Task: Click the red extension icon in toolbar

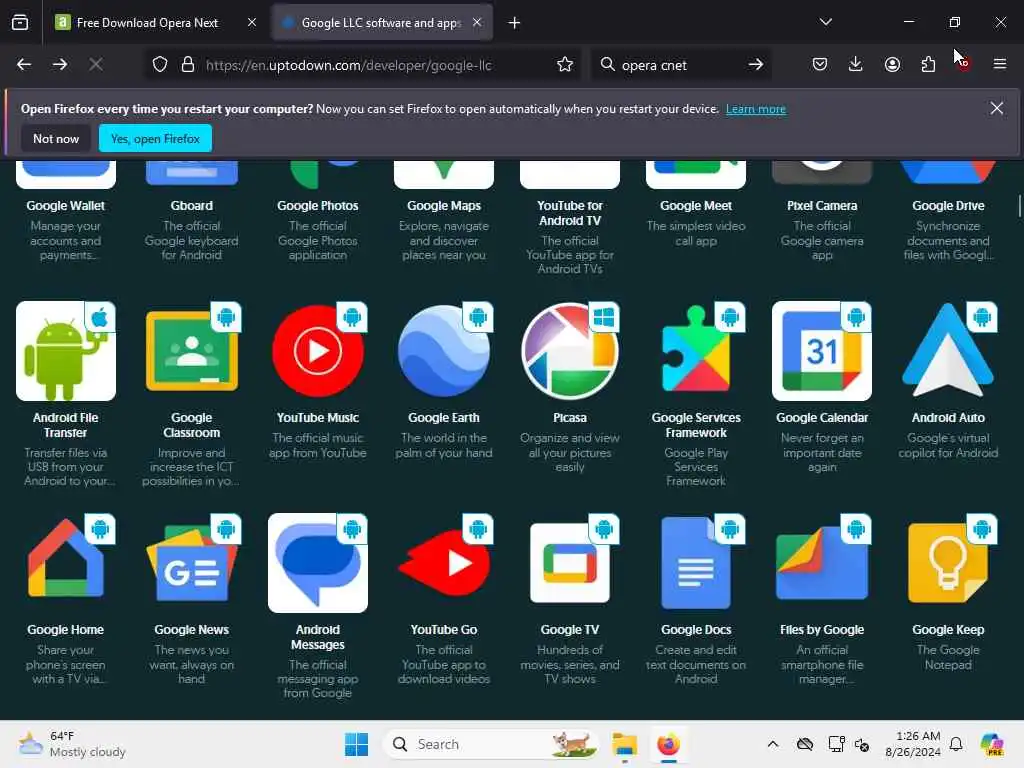Action: tap(963, 64)
